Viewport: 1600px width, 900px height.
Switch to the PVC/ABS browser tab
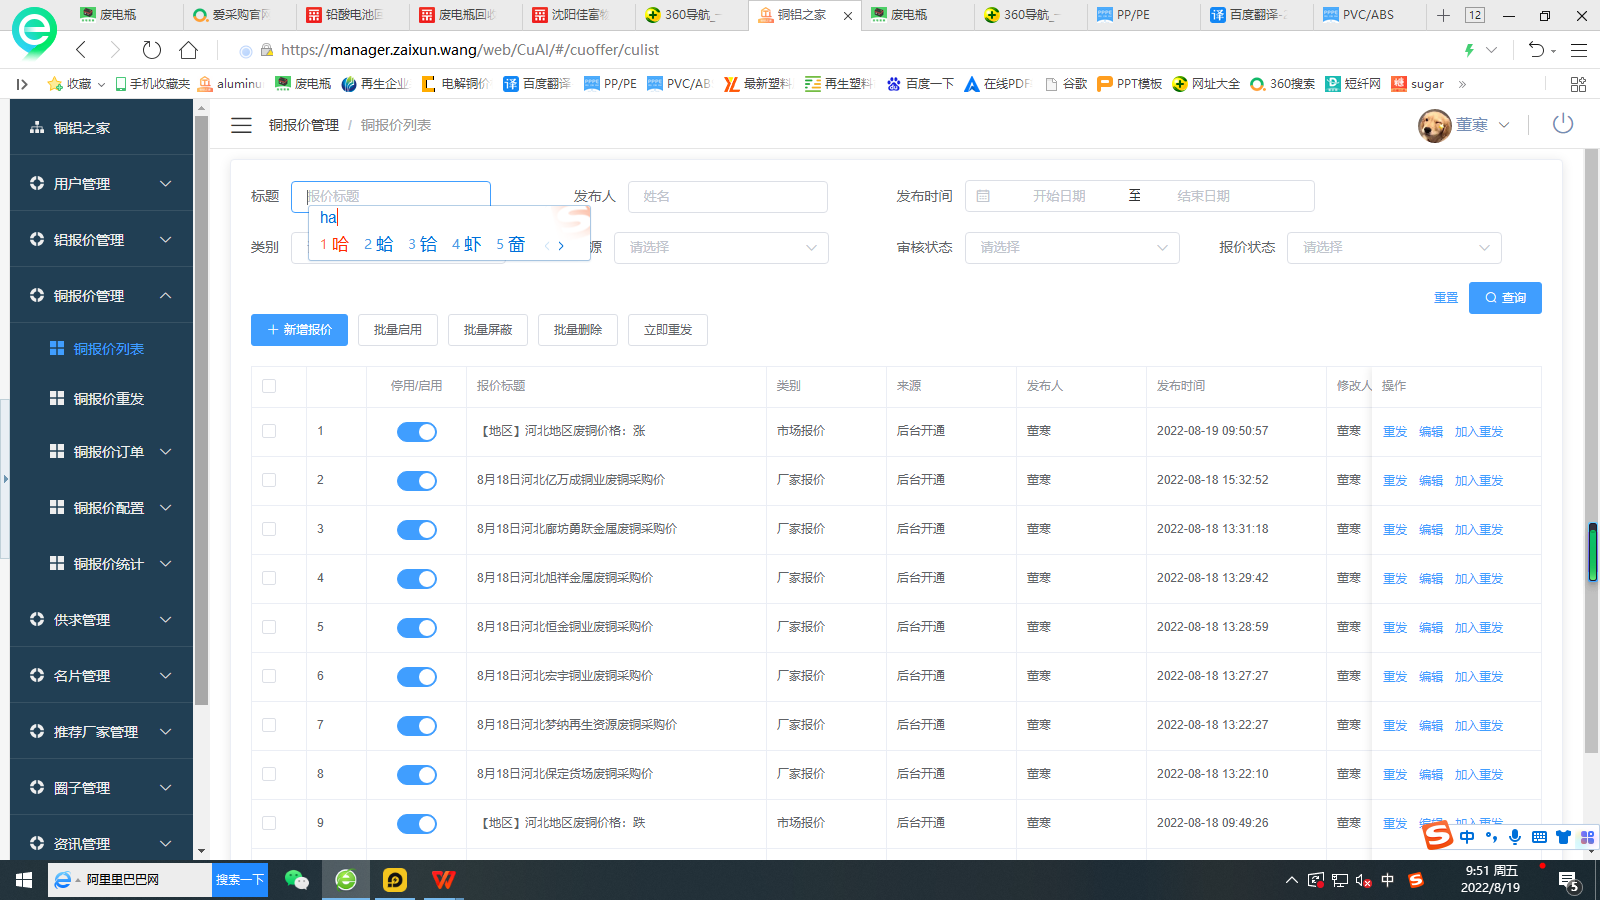(1366, 15)
